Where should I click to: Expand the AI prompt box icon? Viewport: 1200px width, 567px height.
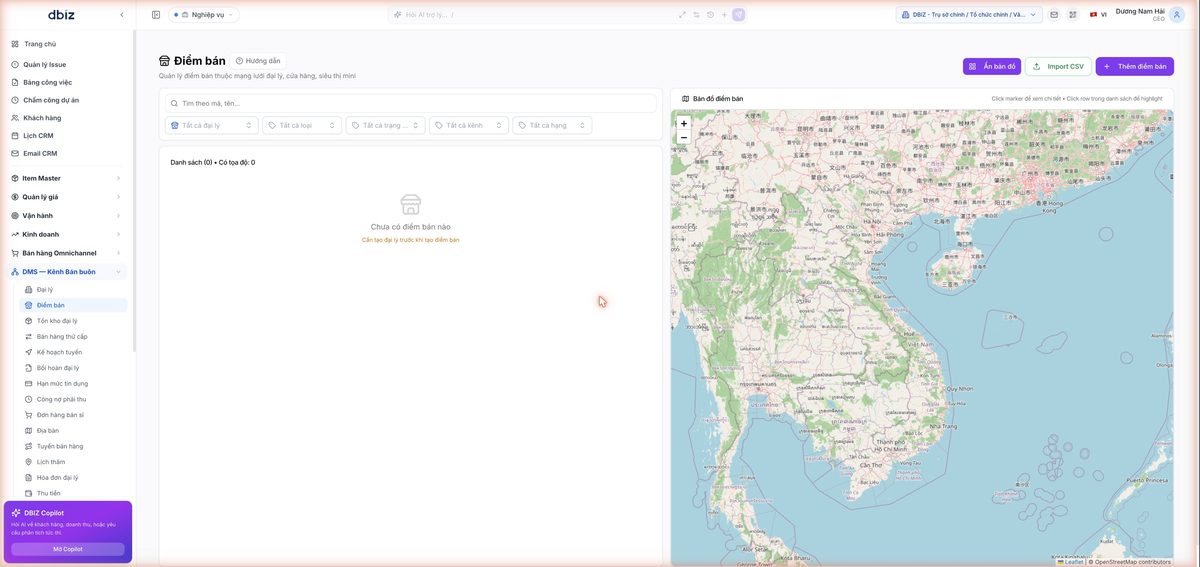tap(682, 15)
